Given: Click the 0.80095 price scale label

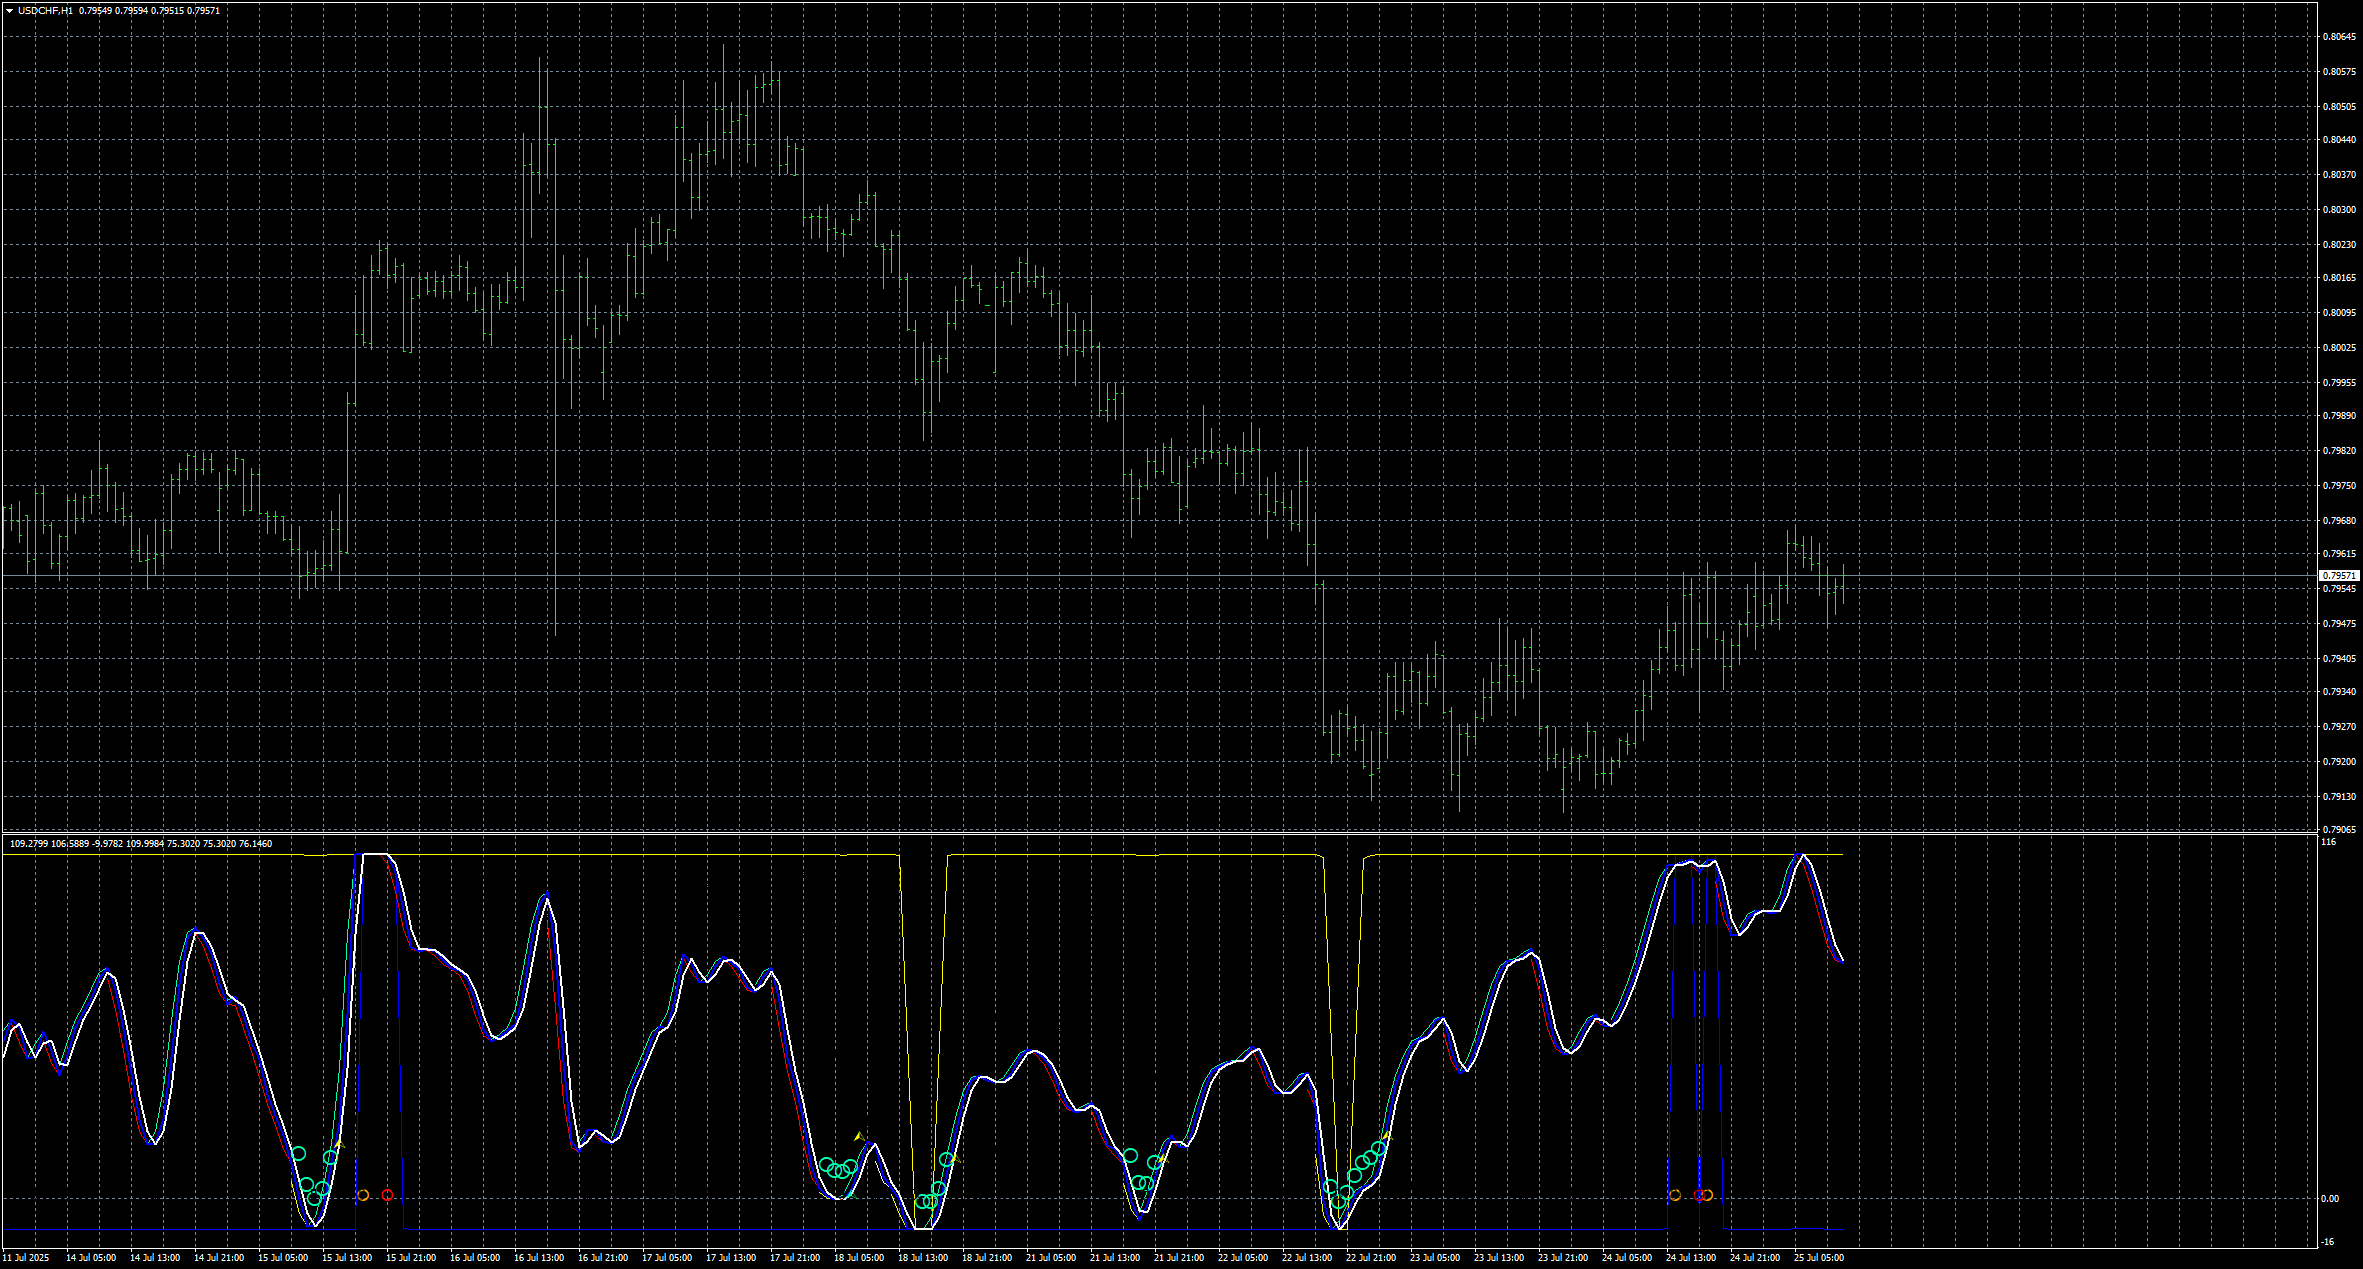Looking at the screenshot, I should point(2339,313).
